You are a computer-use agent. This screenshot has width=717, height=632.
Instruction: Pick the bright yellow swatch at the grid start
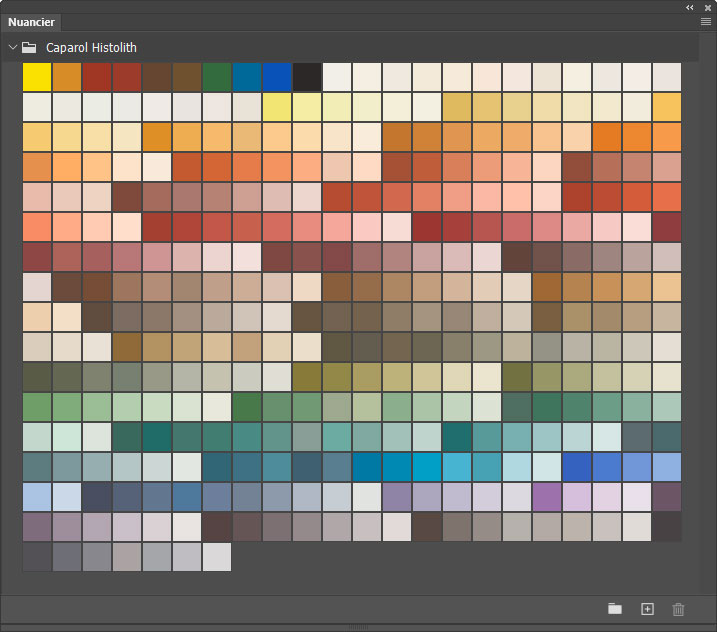pos(37,77)
